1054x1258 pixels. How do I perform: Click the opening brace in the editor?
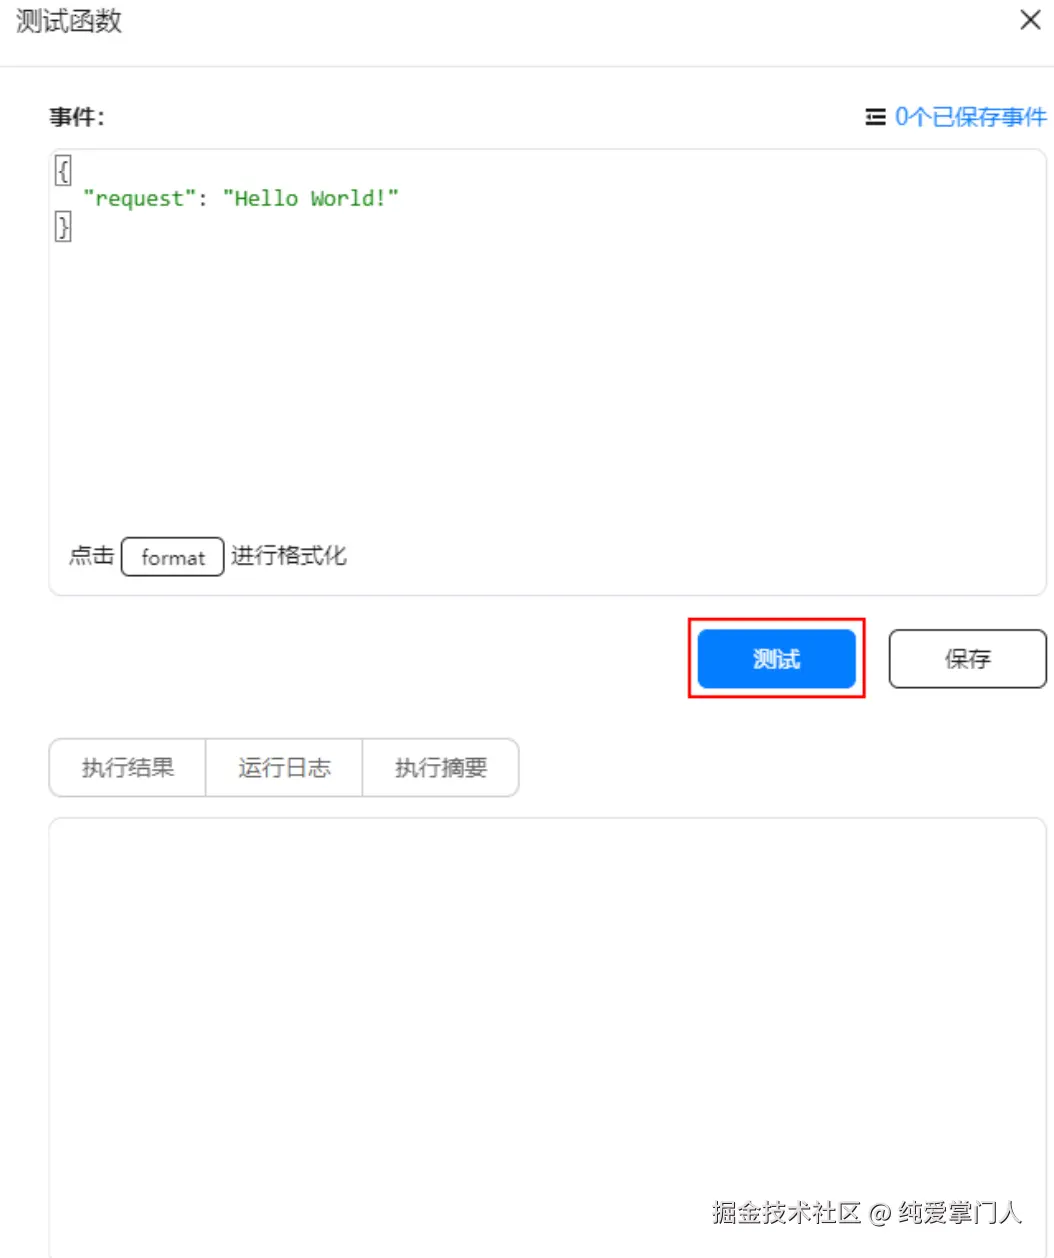click(x=63, y=171)
